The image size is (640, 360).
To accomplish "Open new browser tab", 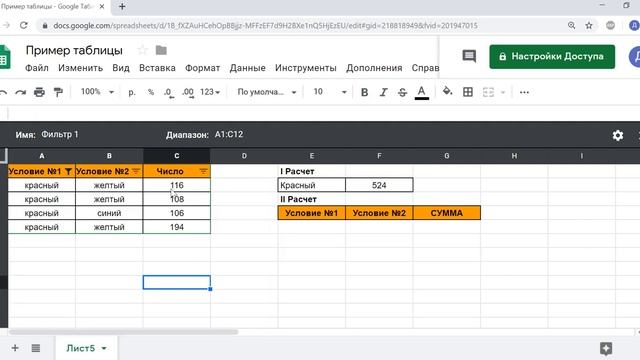I will pos(122,7).
